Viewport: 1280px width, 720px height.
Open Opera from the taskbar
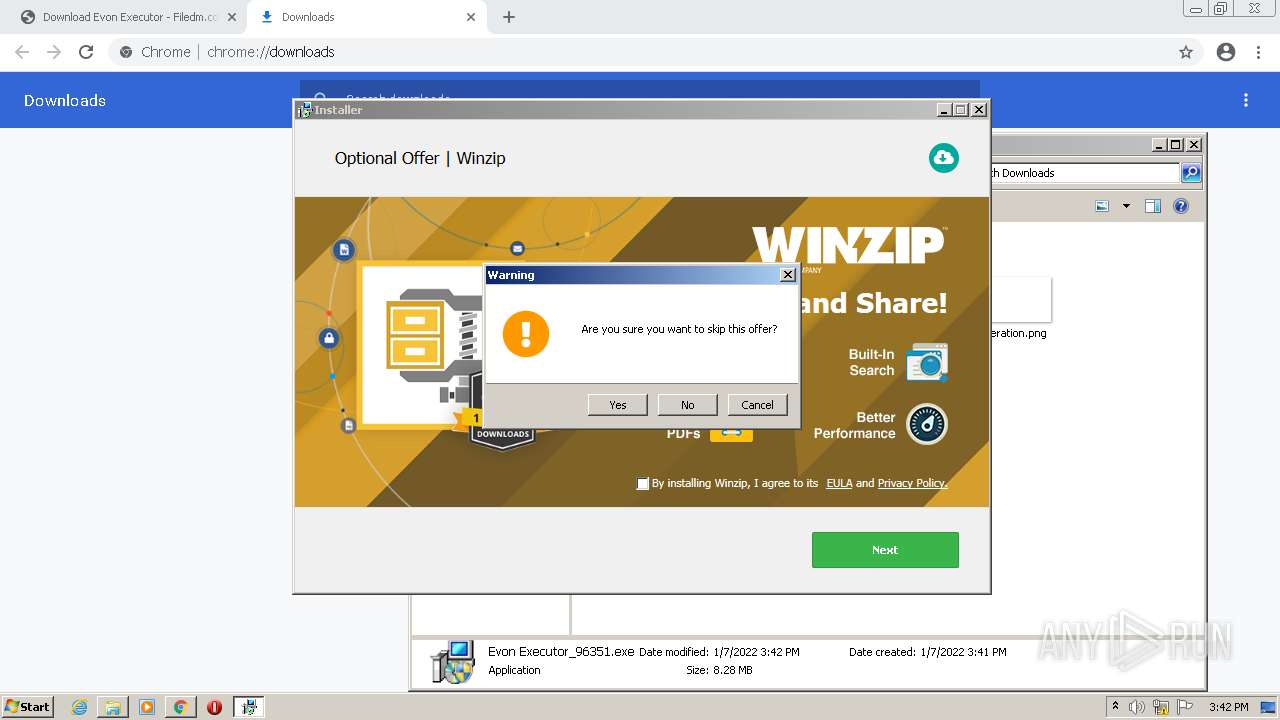[214, 707]
